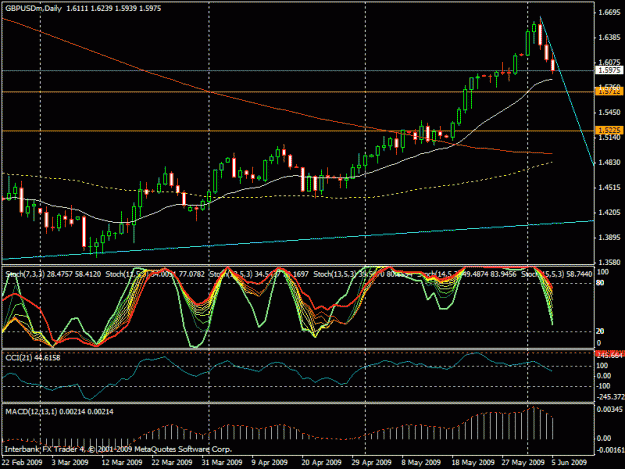Click the -0.00161 MACD scale value
This screenshot has width=625, height=469.
(x=610, y=450)
